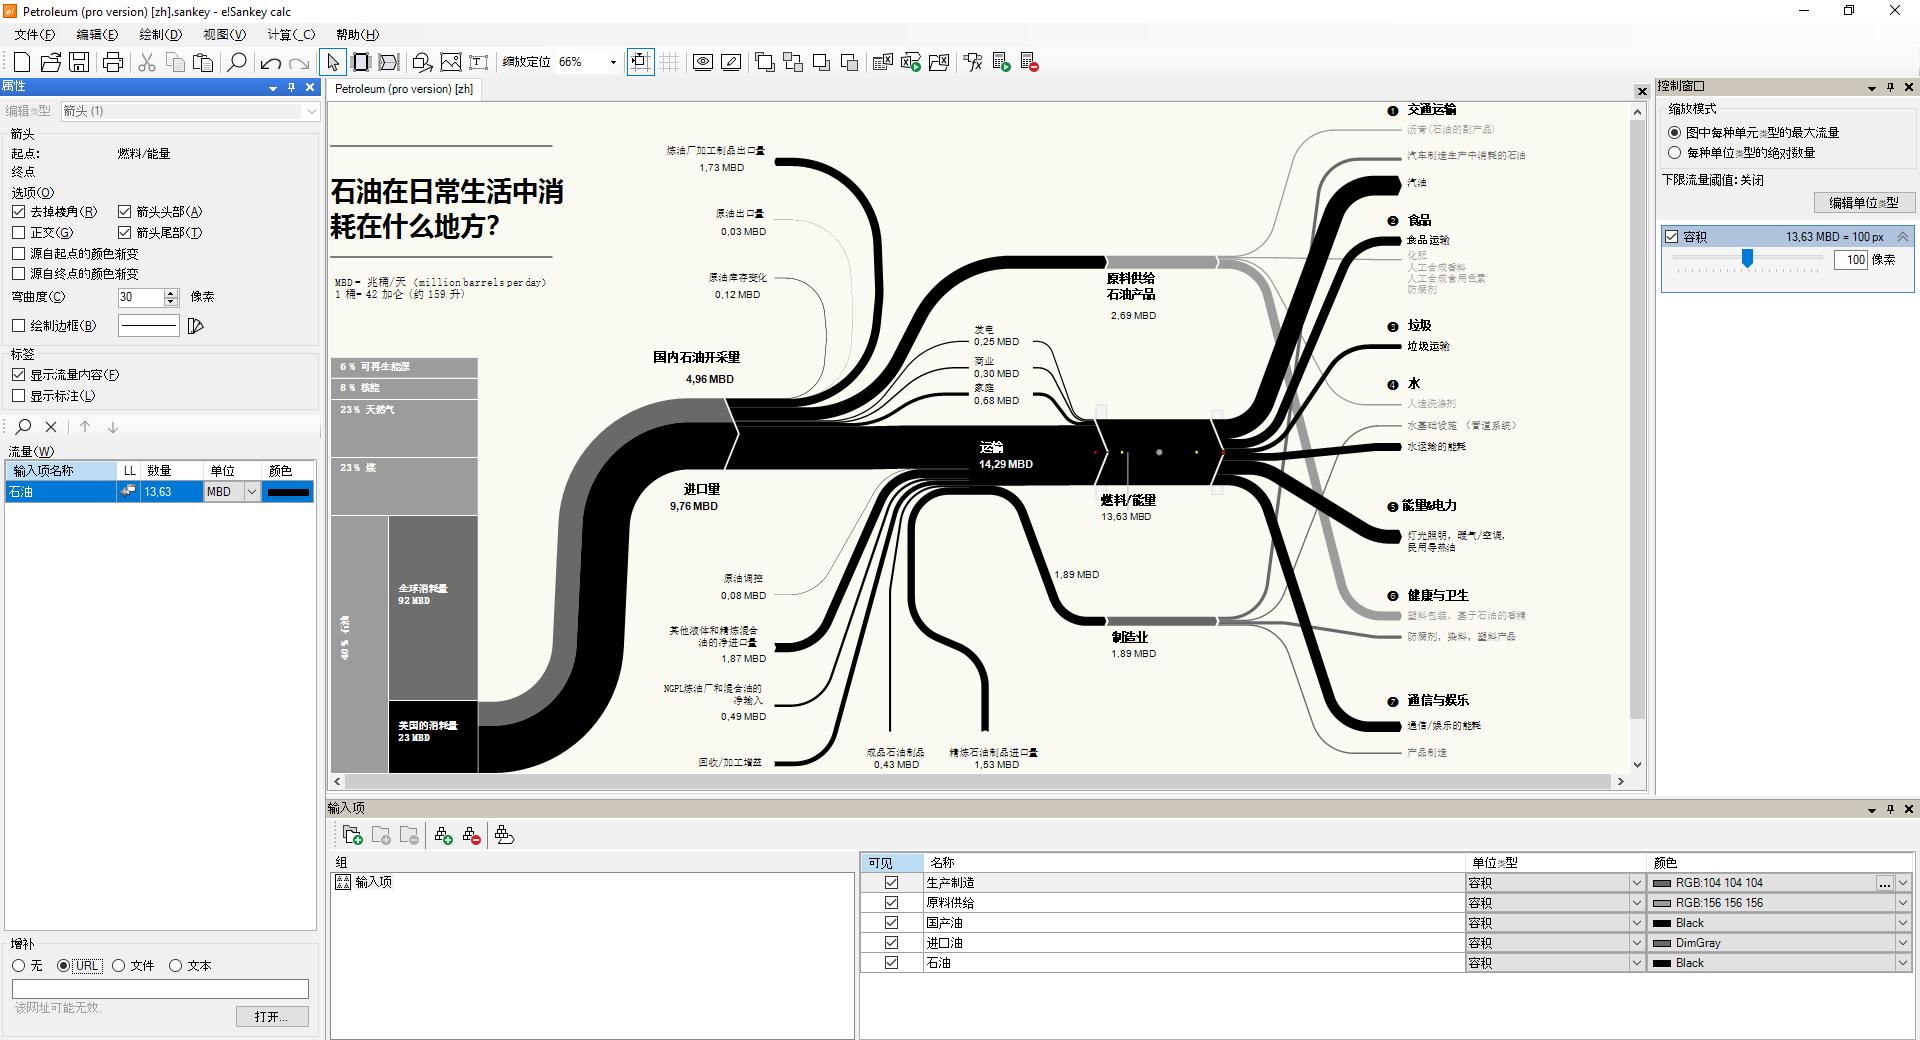The image size is (1920, 1040).
Task: Open the magnifier search tool
Action: point(237,62)
